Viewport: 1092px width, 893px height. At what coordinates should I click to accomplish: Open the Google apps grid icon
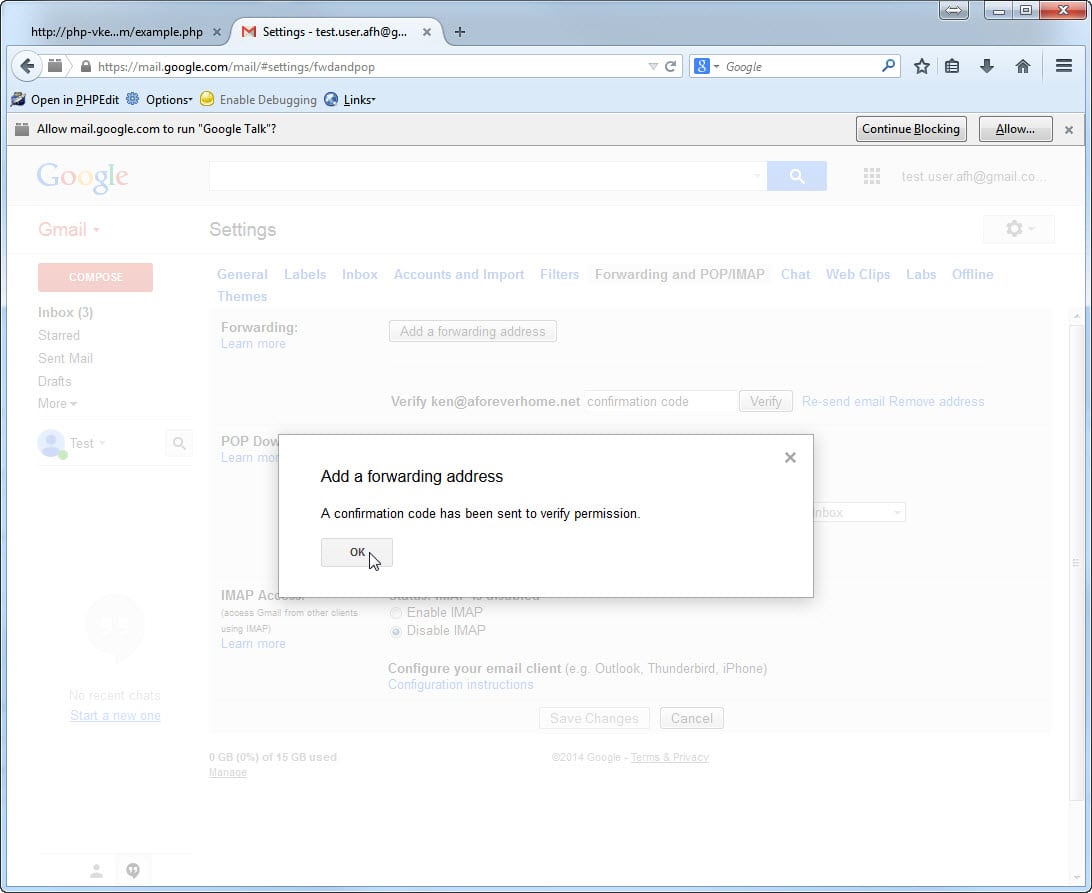pos(871,176)
